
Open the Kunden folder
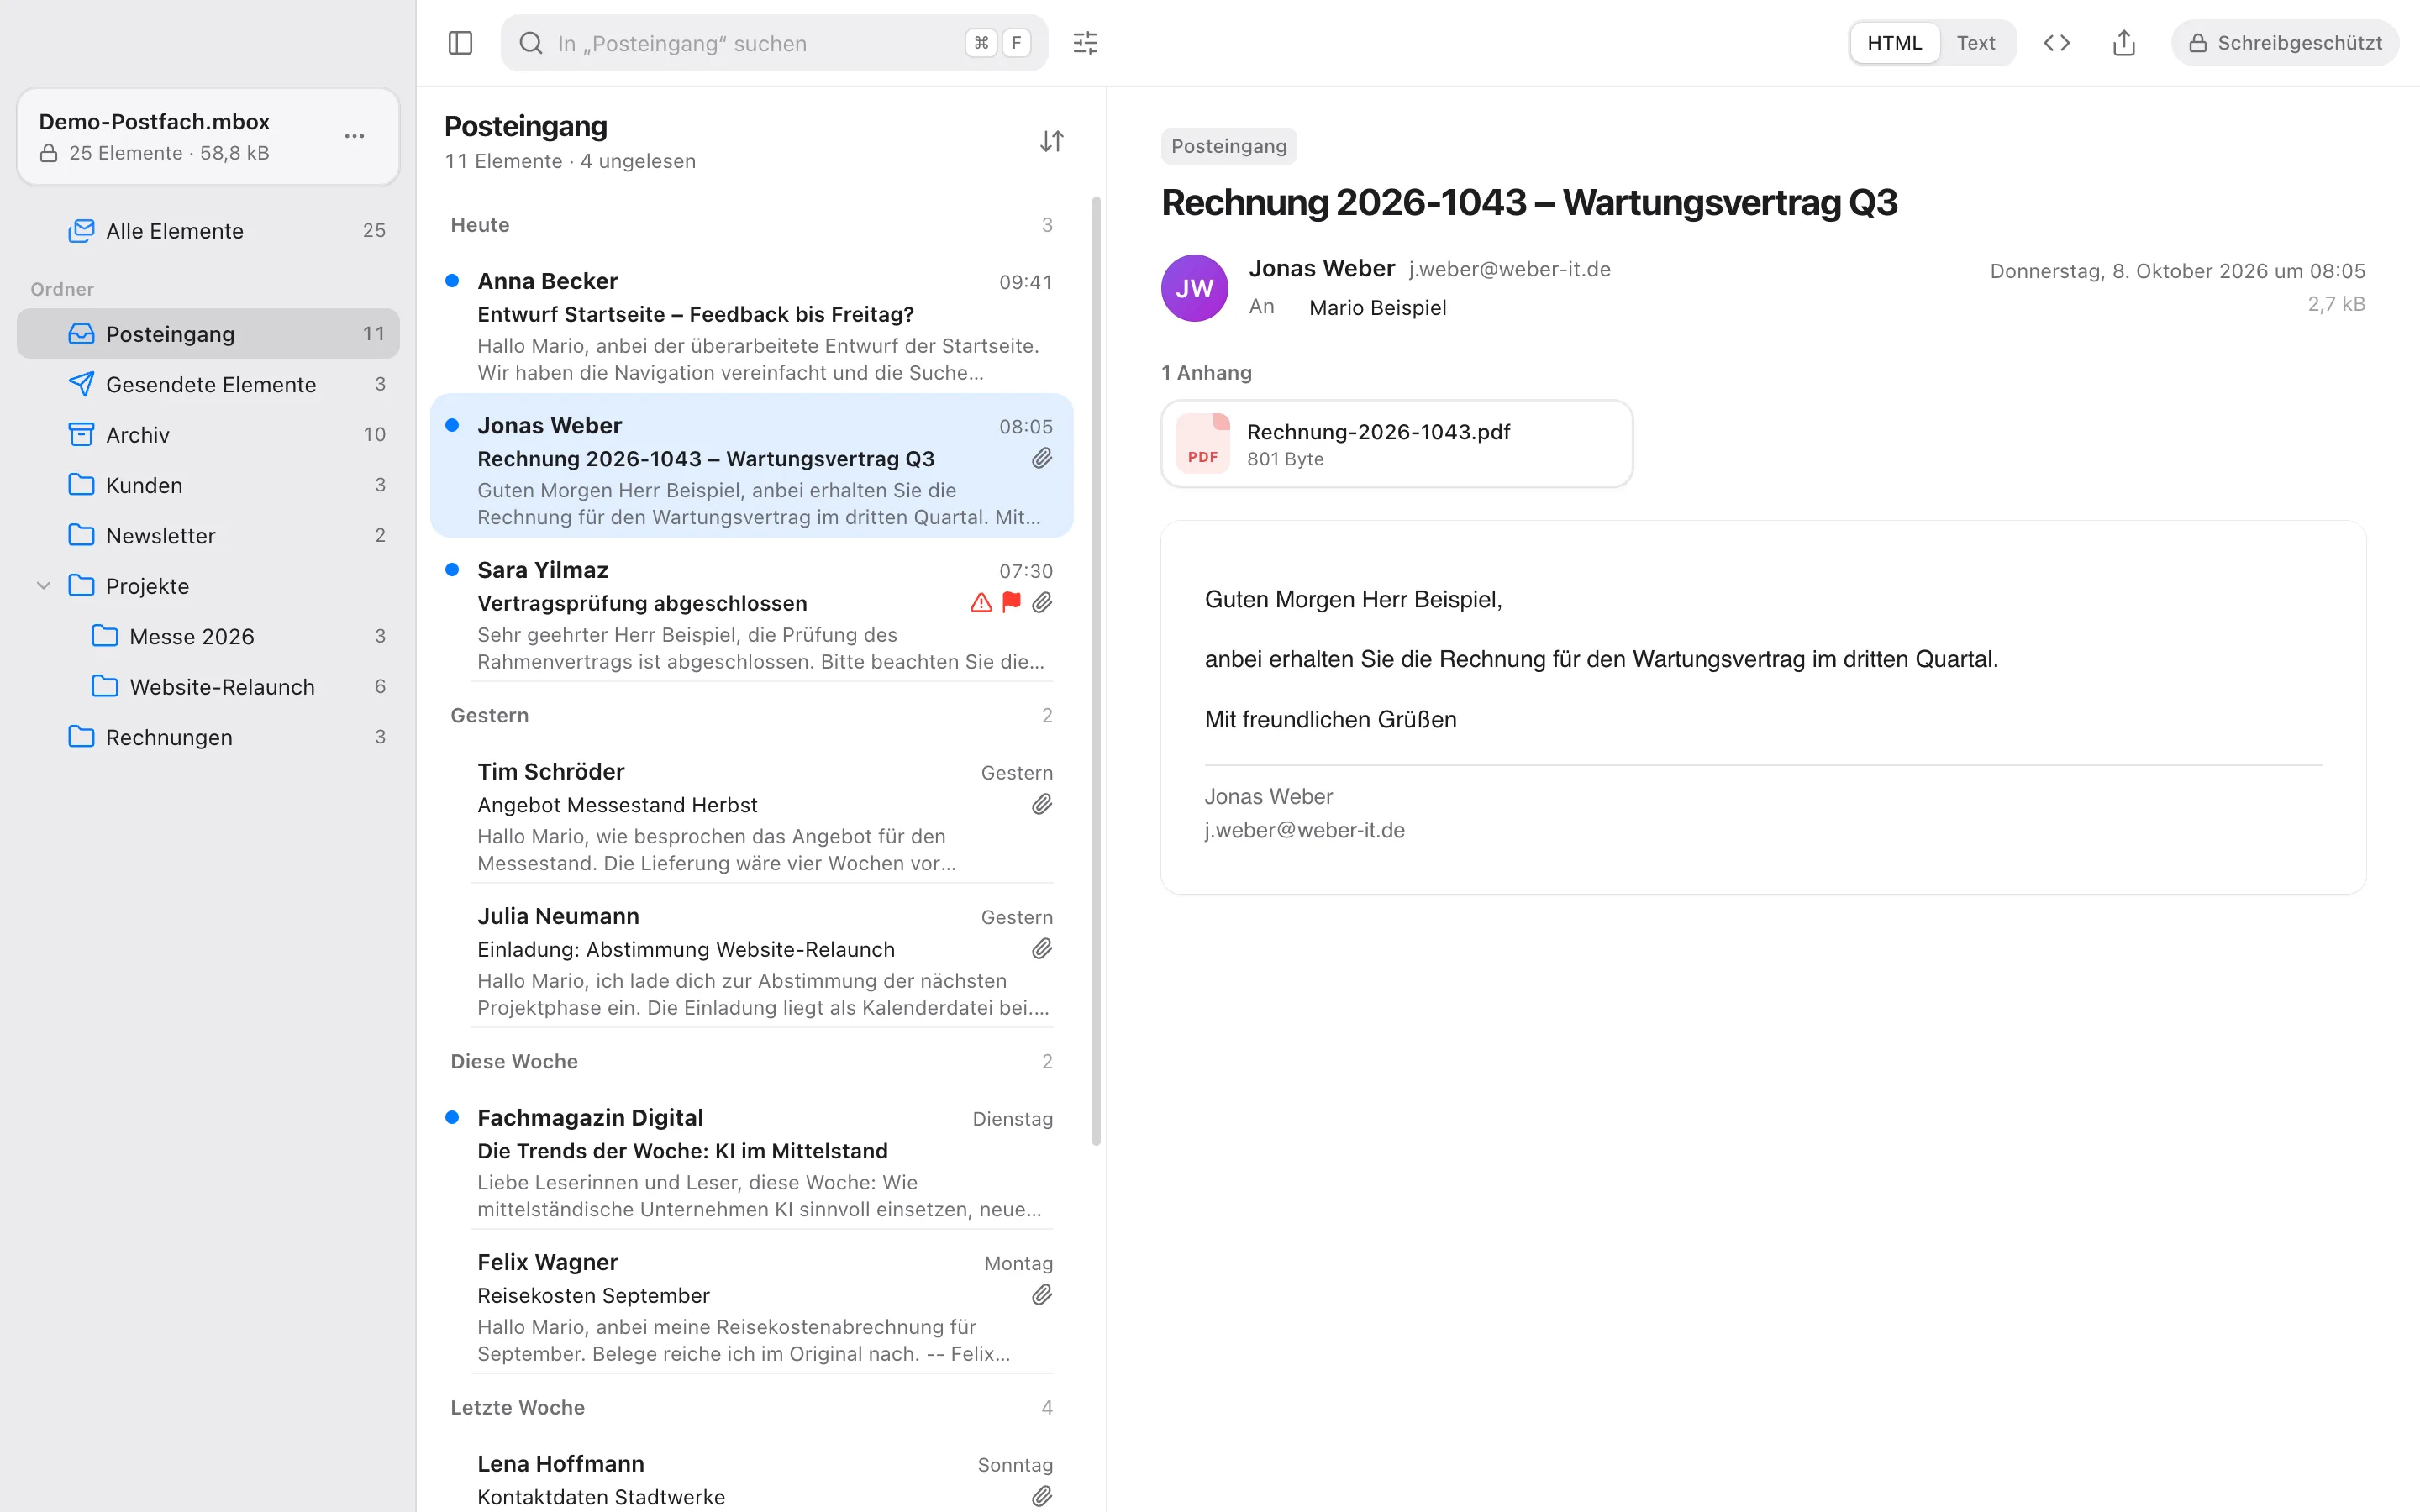pos(208,485)
